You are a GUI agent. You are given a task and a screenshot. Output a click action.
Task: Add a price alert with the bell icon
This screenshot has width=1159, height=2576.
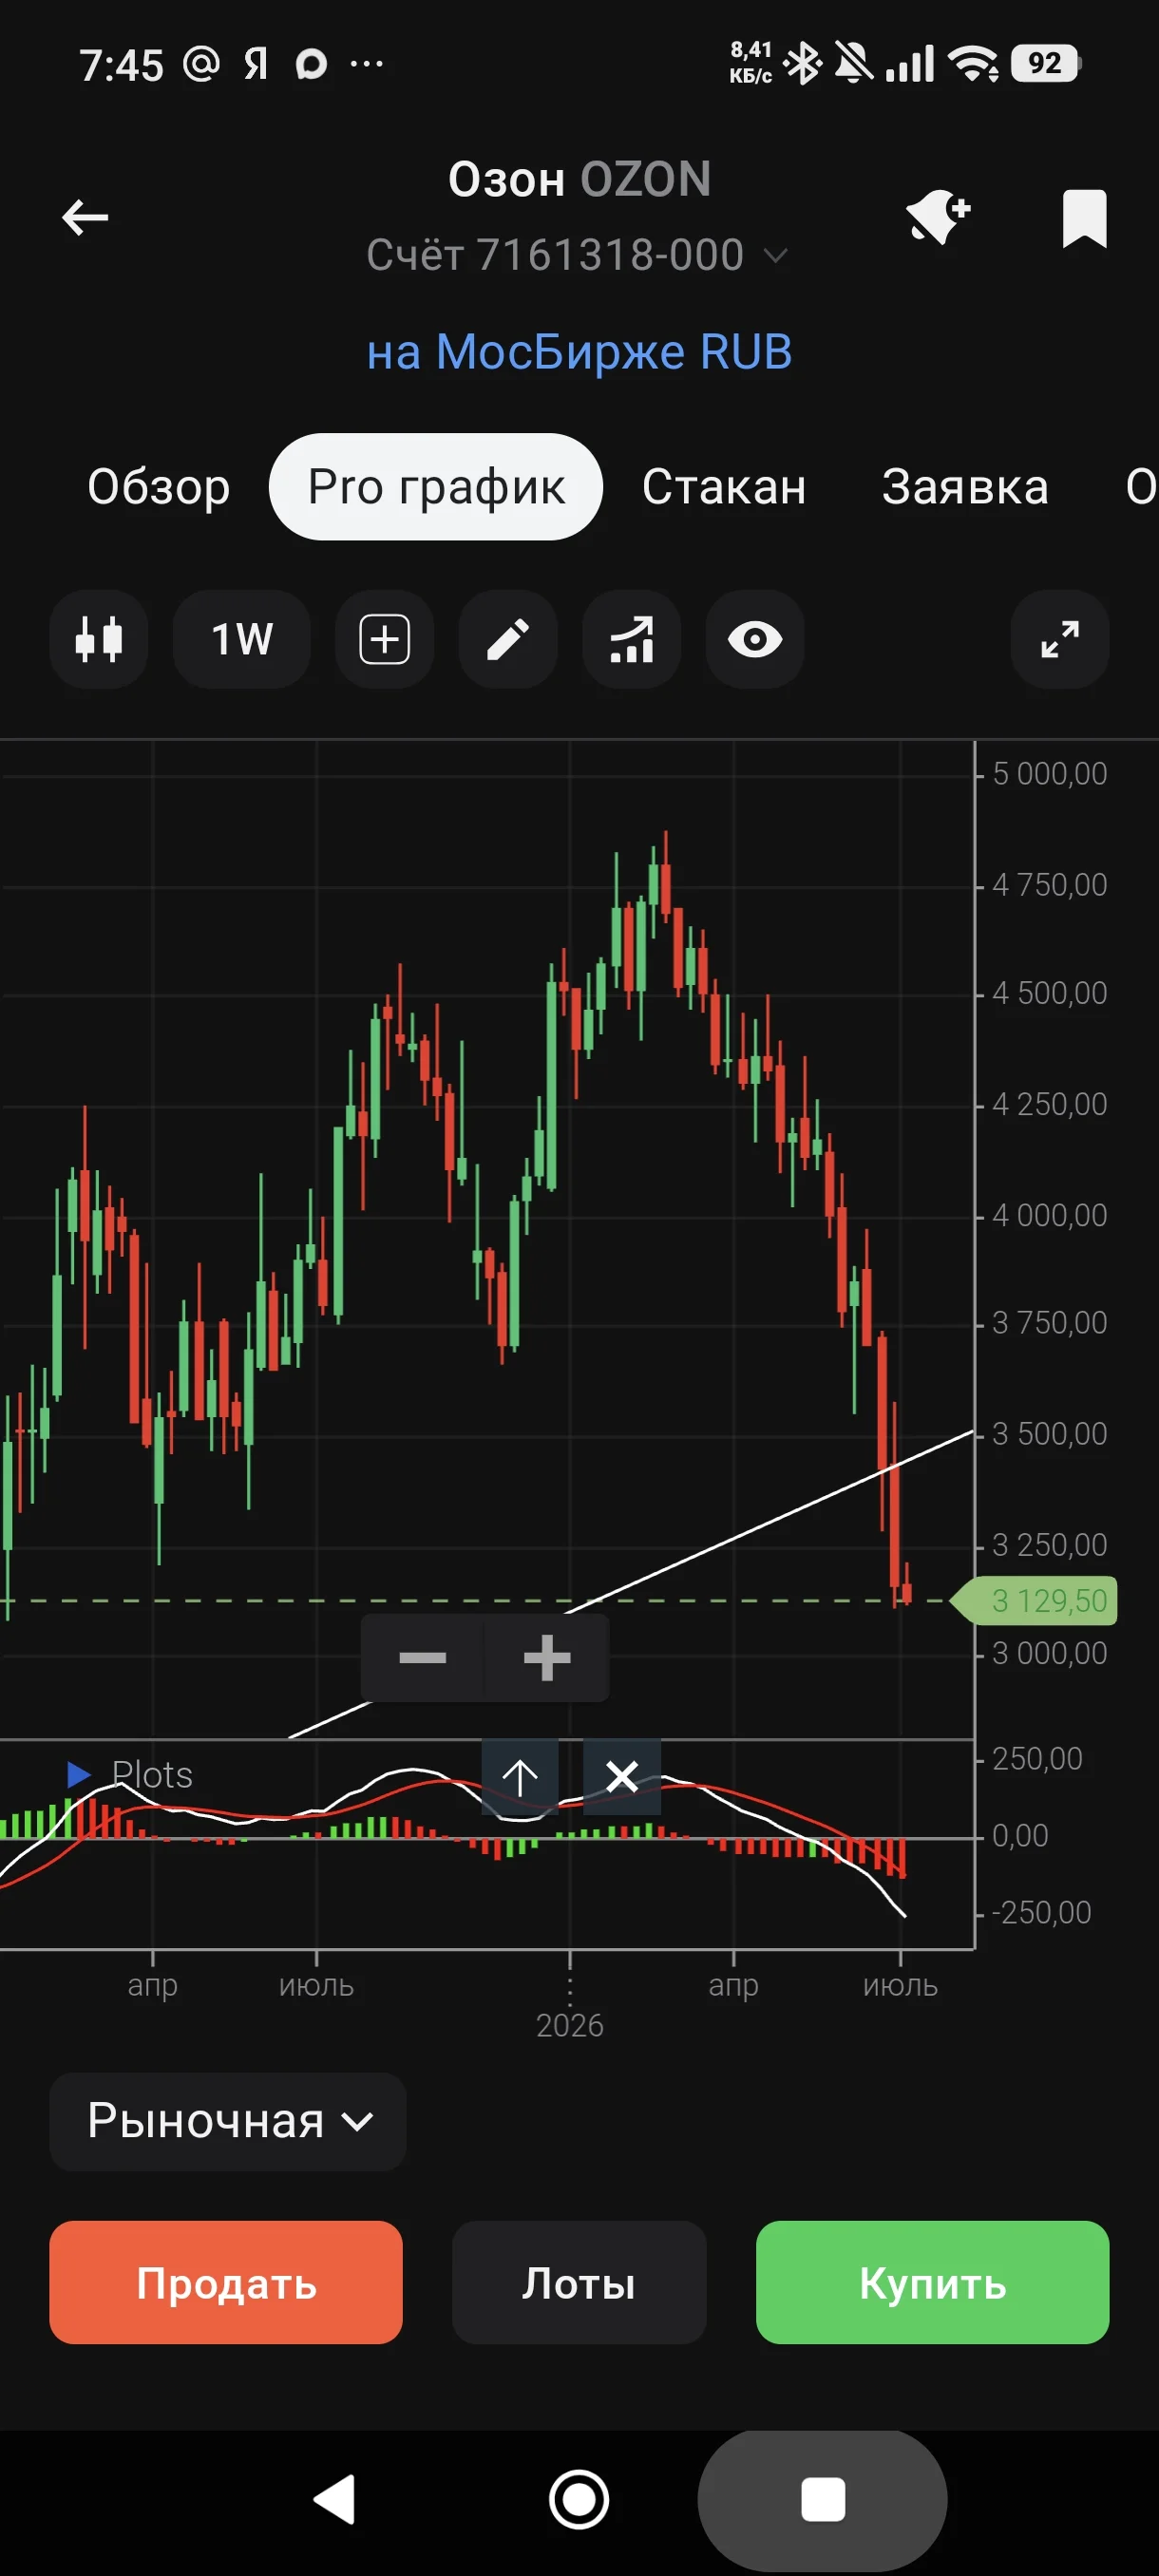938,218
